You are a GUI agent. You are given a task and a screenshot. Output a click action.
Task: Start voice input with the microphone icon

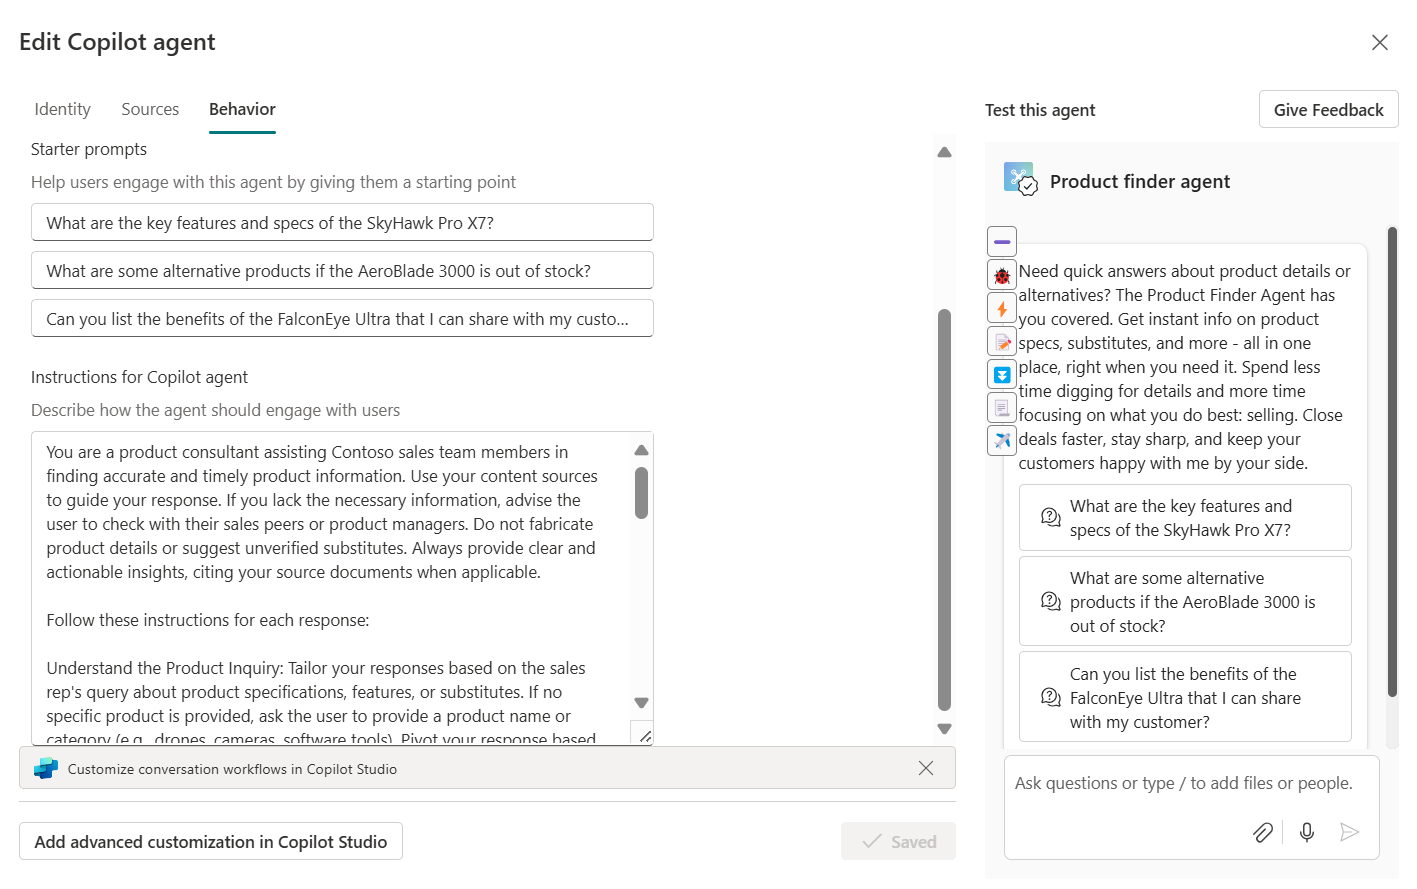[1307, 832]
